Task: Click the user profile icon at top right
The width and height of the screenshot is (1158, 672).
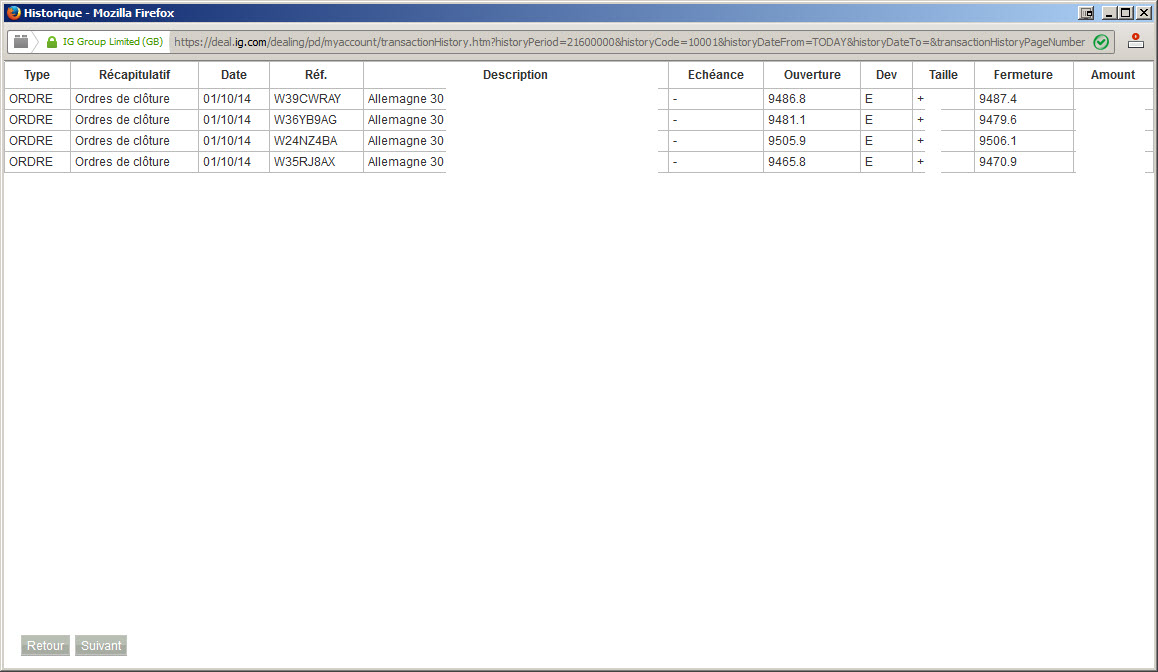Action: pyautogui.click(x=1136, y=41)
